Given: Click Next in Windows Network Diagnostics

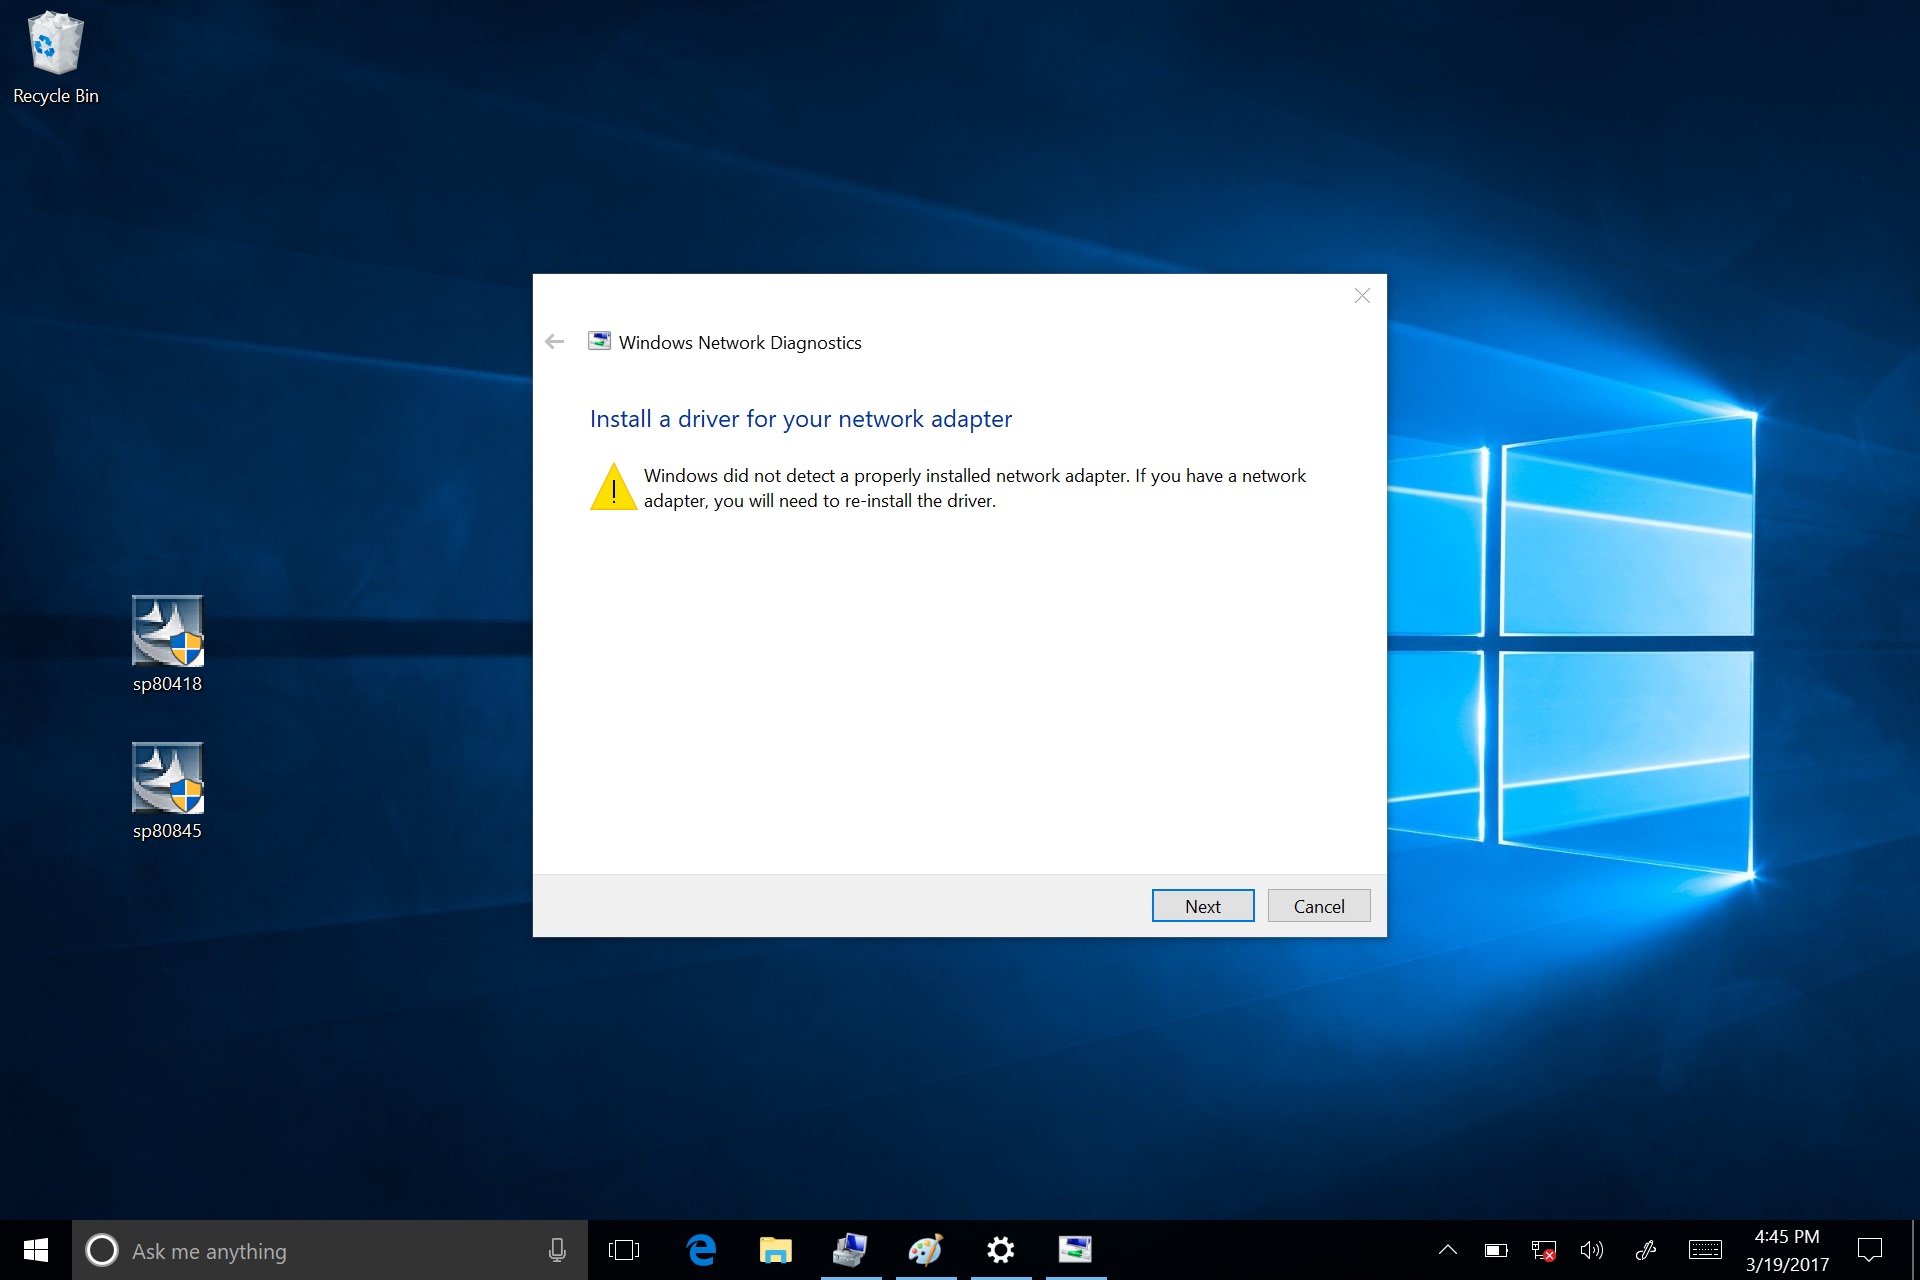Looking at the screenshot, I should coord(1203,906).
